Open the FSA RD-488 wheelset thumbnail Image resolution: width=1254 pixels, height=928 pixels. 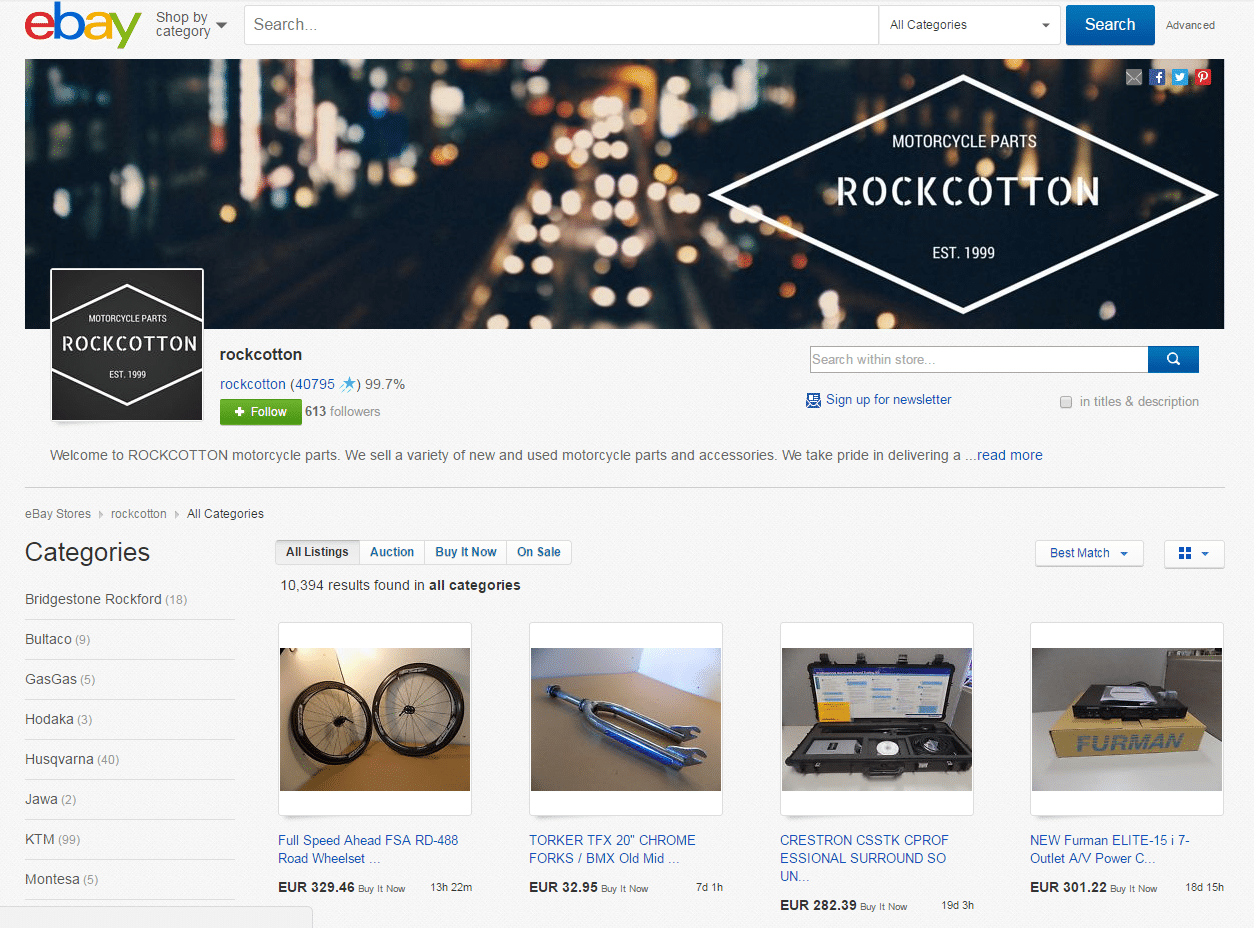click(x=375, y=719)
